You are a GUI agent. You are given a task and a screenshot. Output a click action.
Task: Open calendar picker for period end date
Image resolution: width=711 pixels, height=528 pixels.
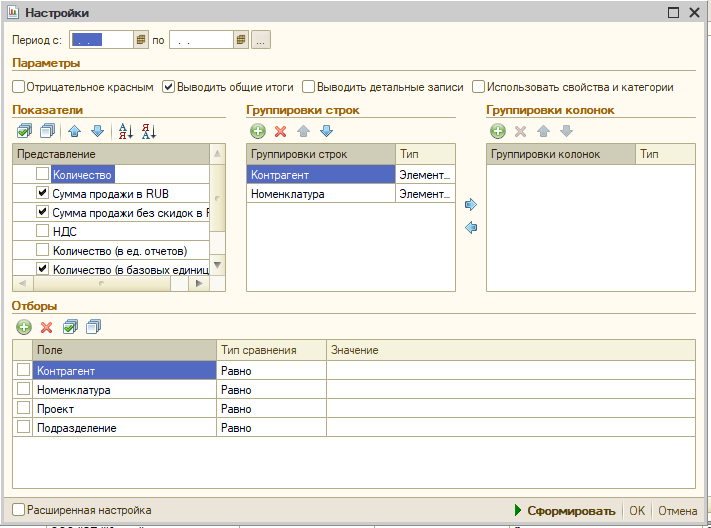click(x=240, y=40)
